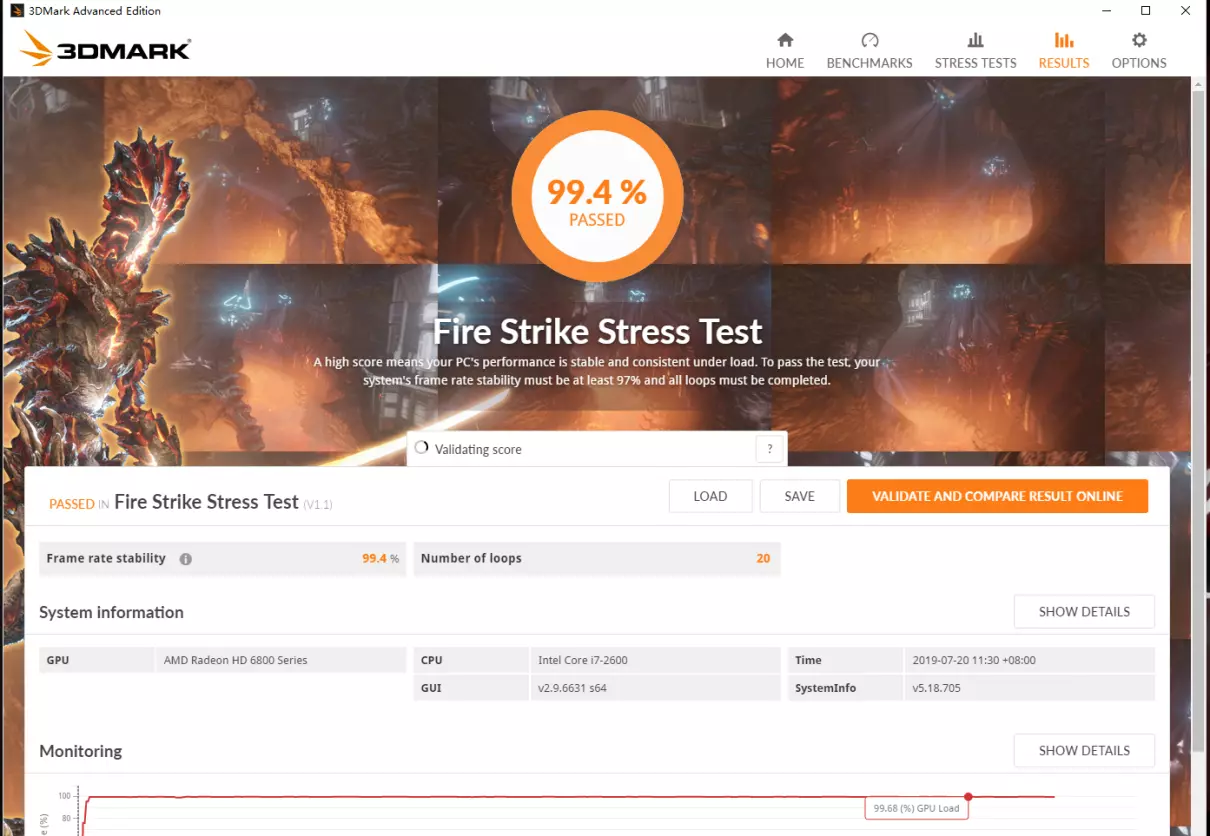Viewport: 1210px width, 836px height.
Task: Open the STRESS TESTS tab label
Action: (x=975, y=62)
